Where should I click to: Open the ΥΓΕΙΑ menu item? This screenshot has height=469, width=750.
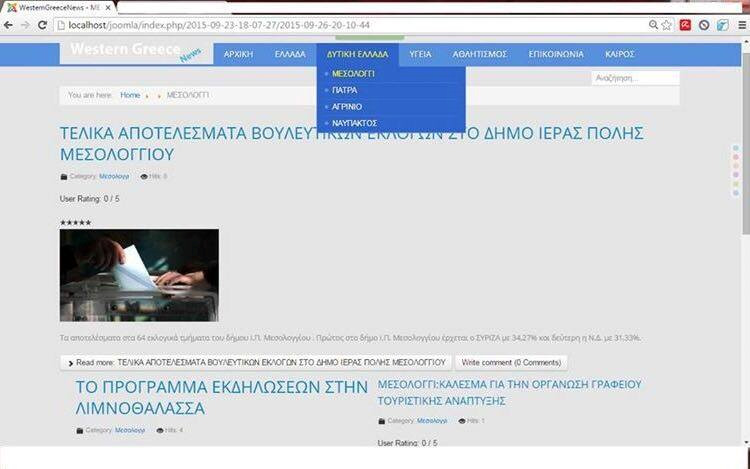click(x=420, y=55)
